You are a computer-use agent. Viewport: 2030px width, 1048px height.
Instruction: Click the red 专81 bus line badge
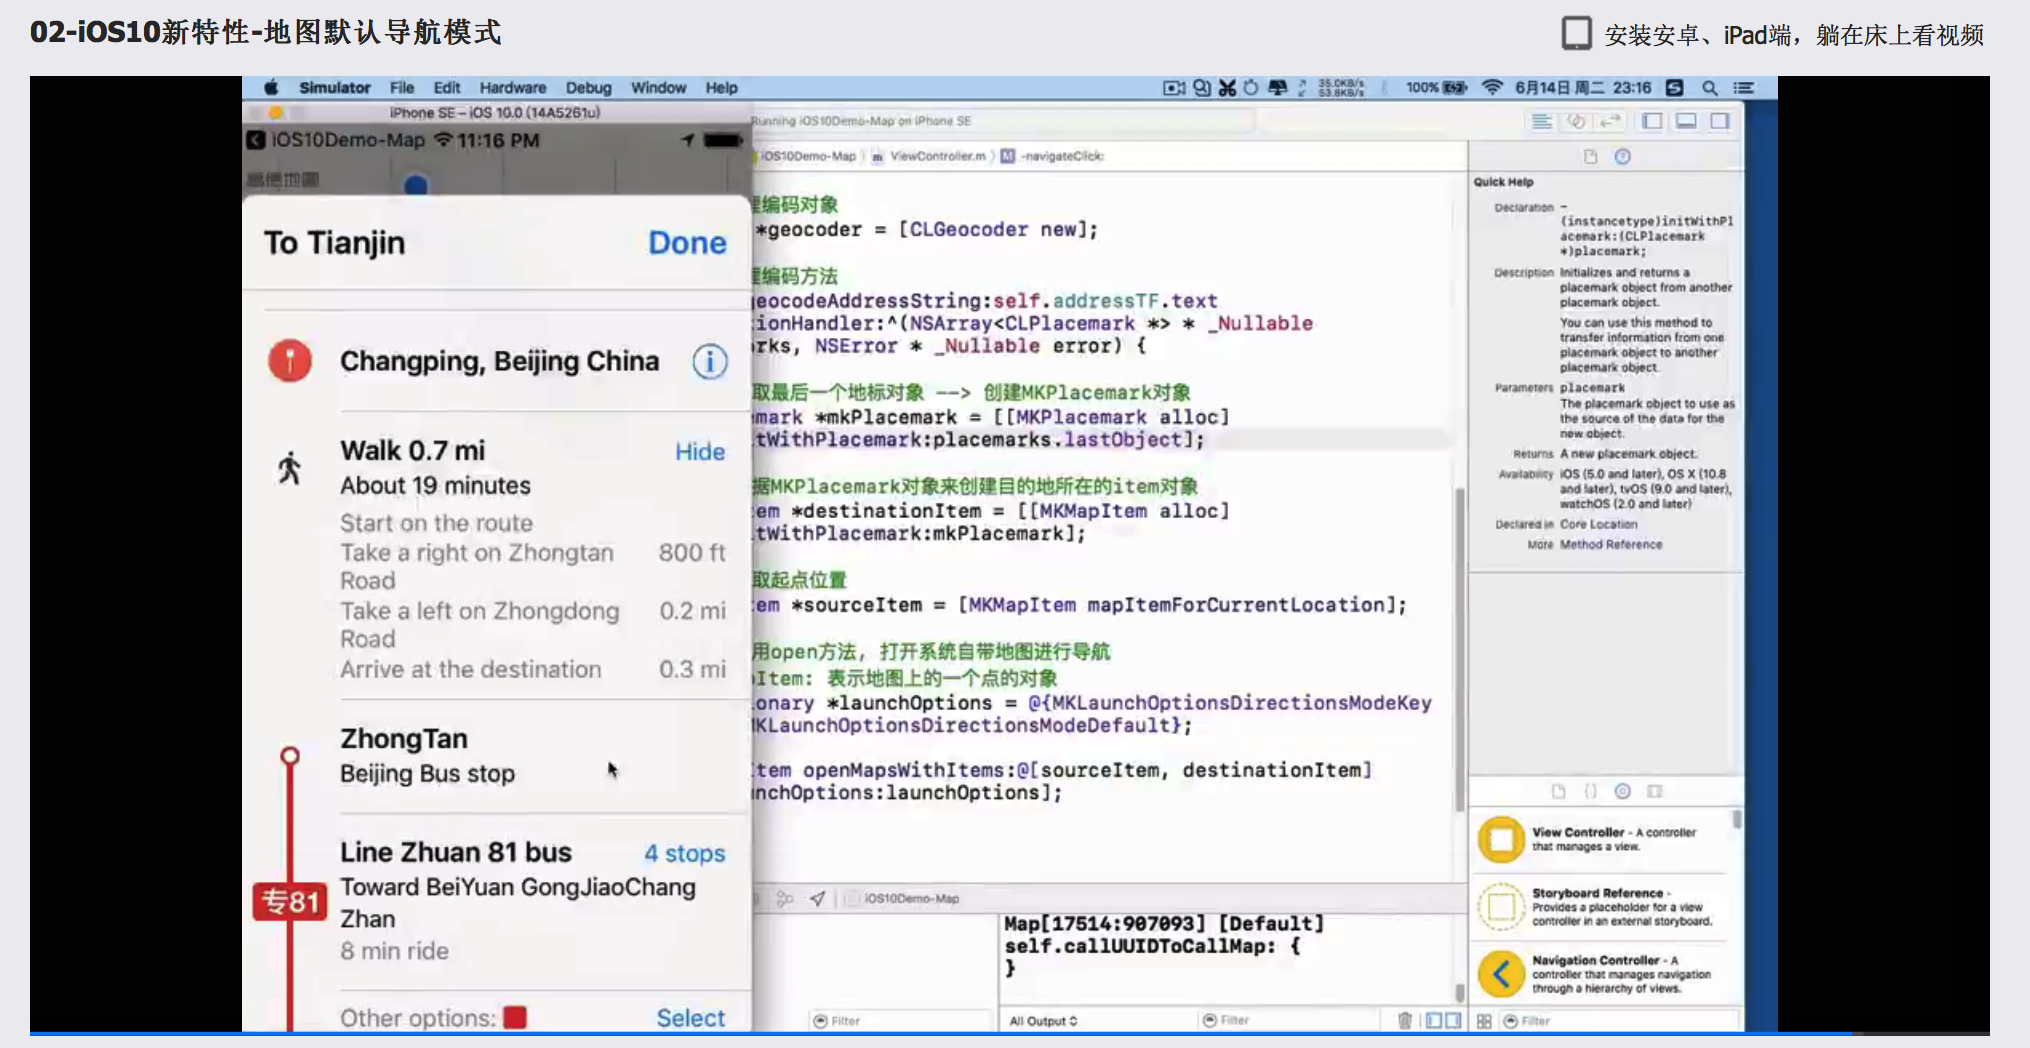pos(290,901)
